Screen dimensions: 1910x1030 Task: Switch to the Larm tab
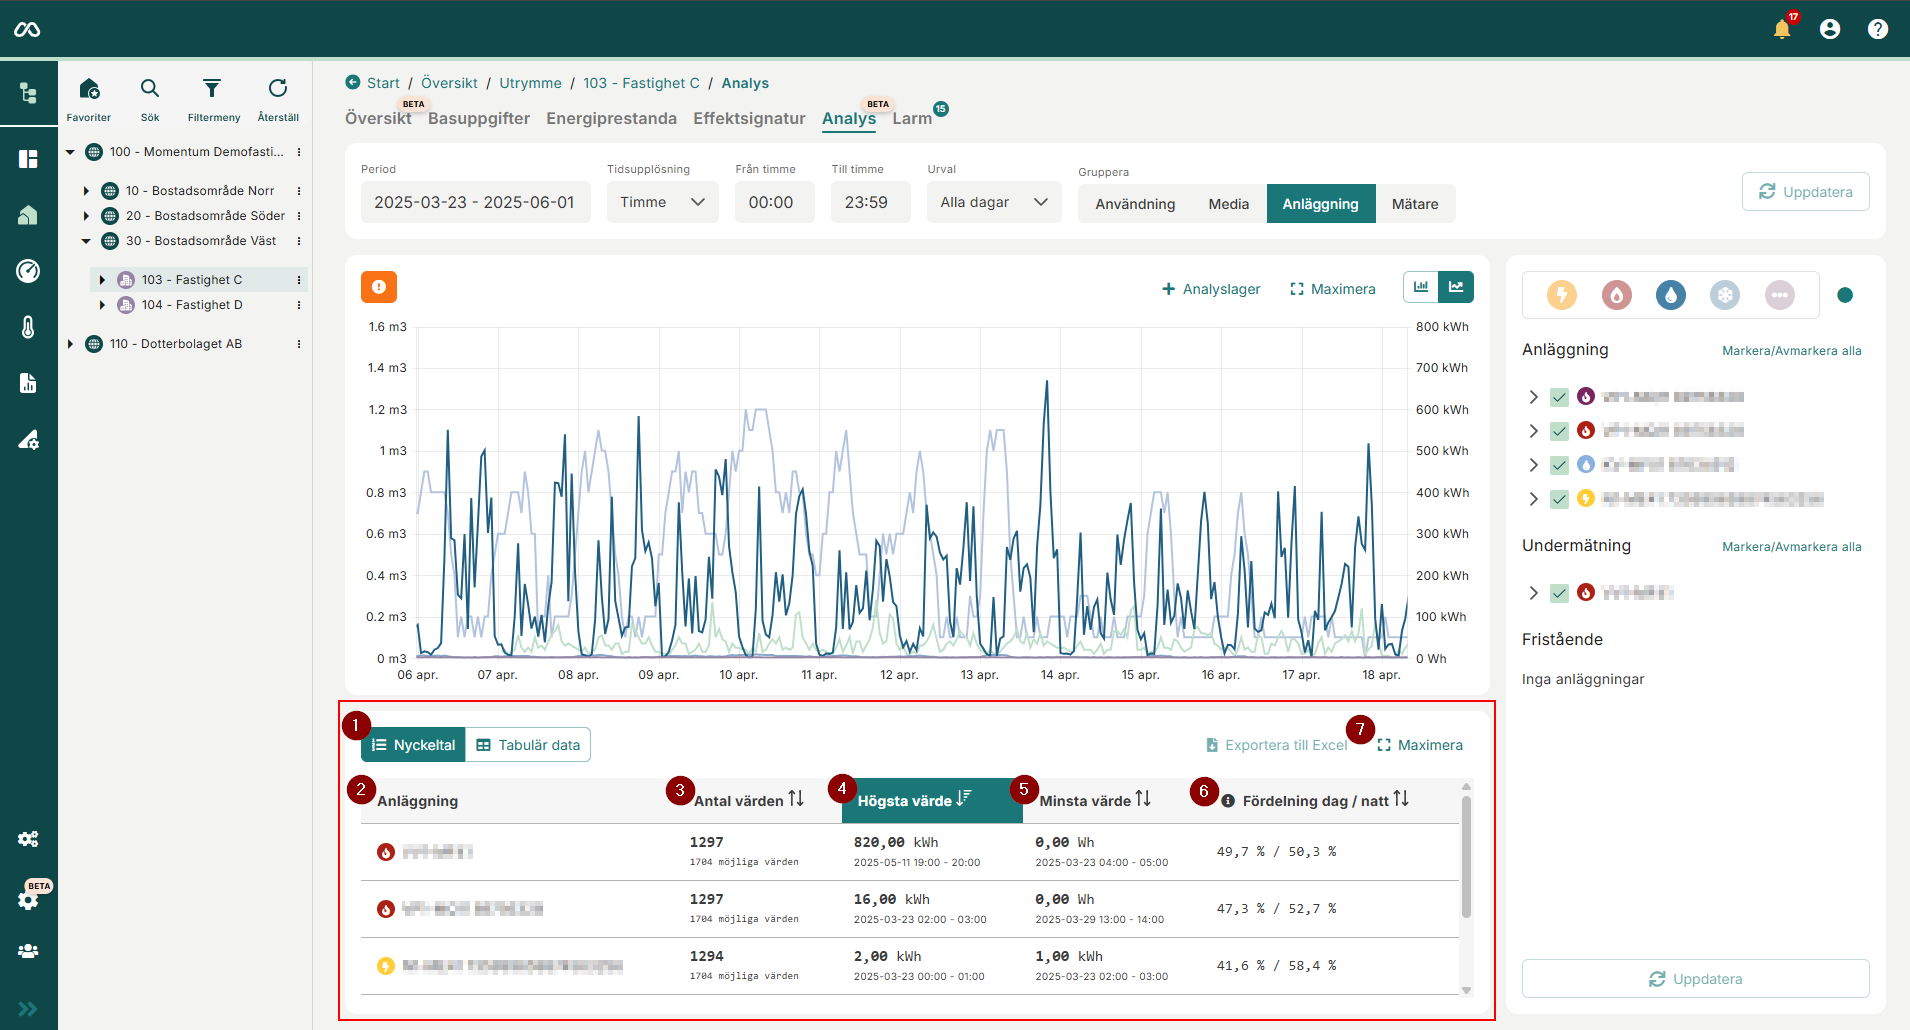coord(912,118)
